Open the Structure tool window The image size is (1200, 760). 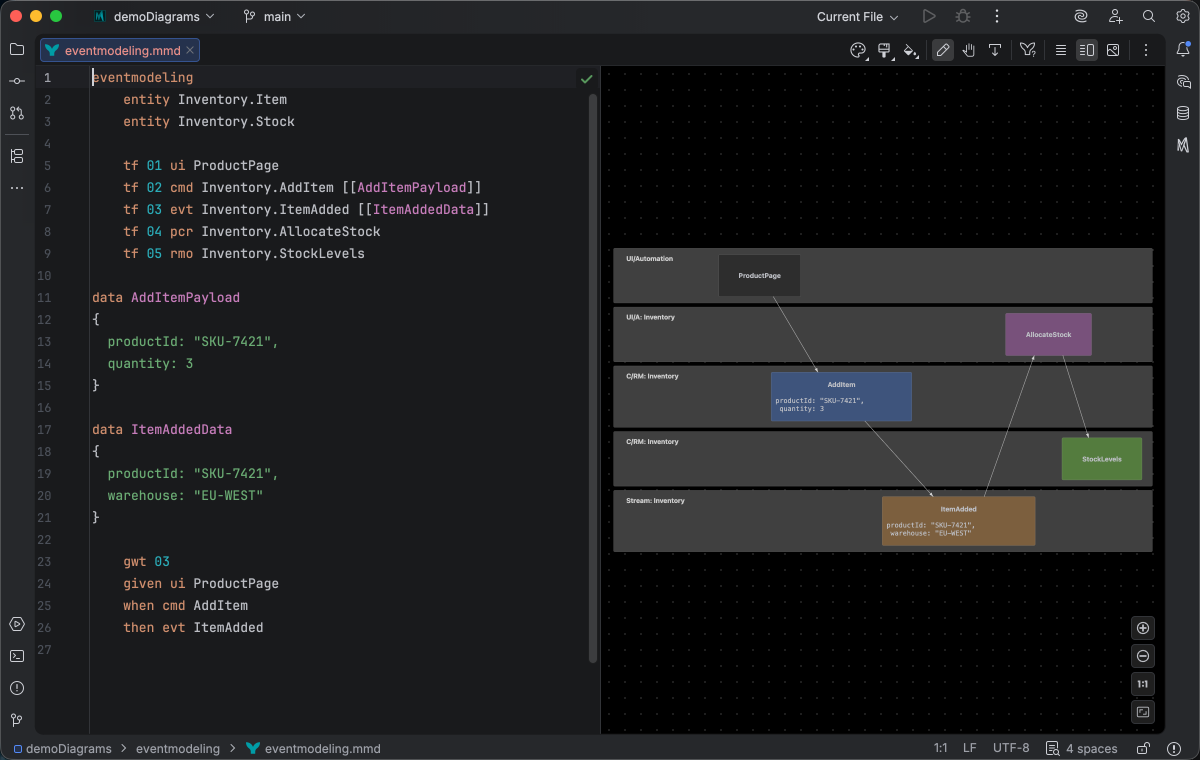pos(17,156)
